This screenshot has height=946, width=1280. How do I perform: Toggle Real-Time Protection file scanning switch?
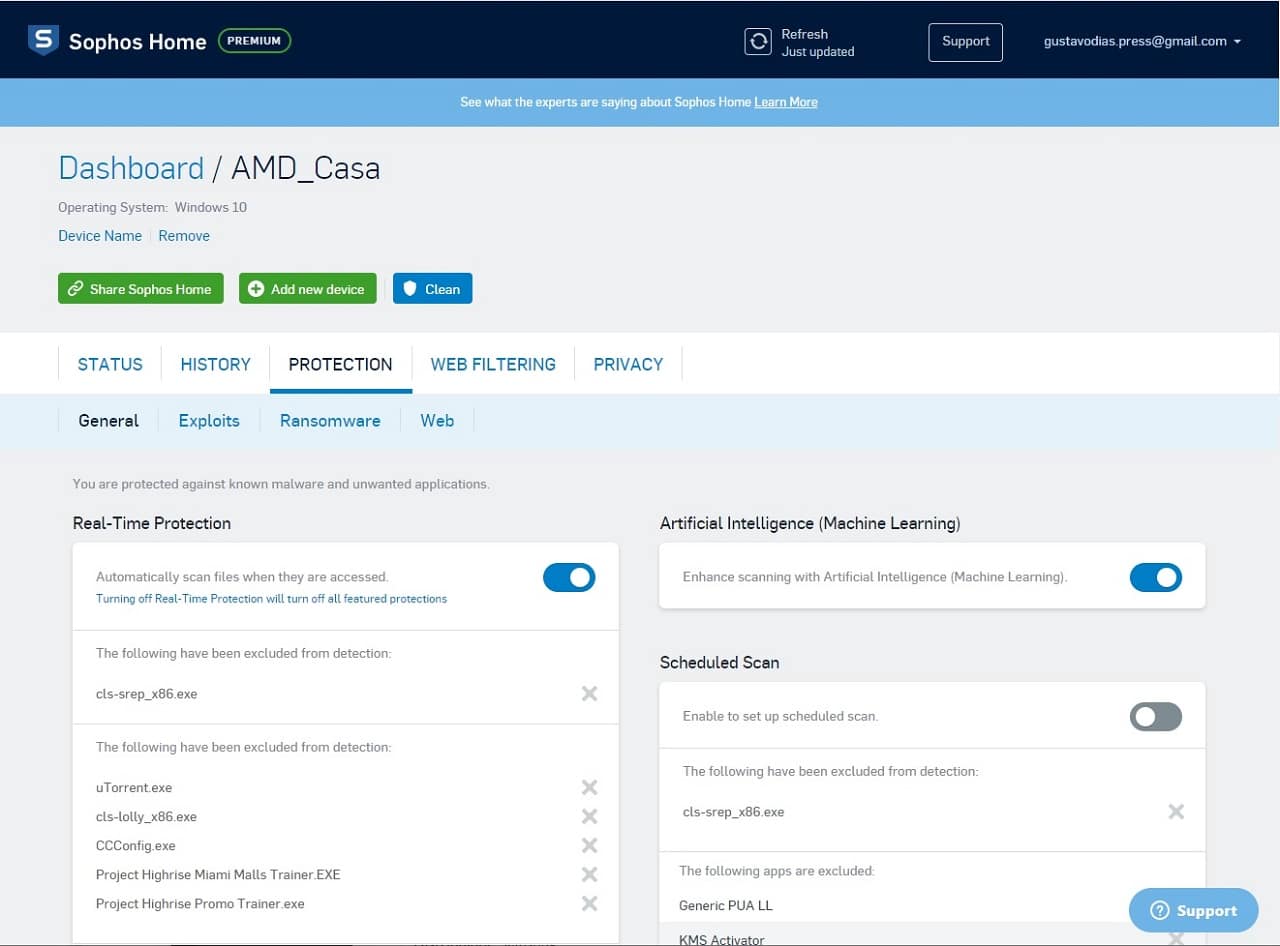569,577
